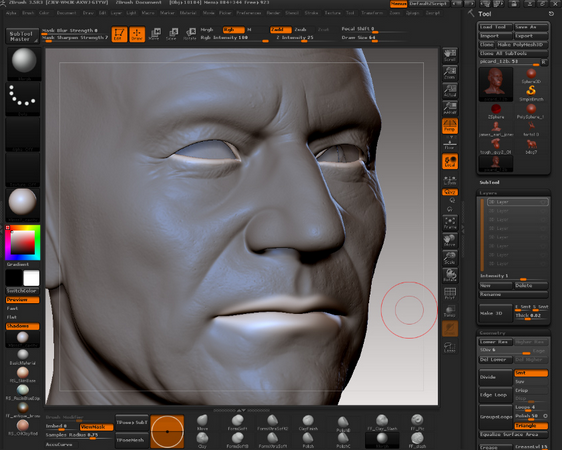Toggle the Zadd sculpt mode
562x450 pixels.
280,30
